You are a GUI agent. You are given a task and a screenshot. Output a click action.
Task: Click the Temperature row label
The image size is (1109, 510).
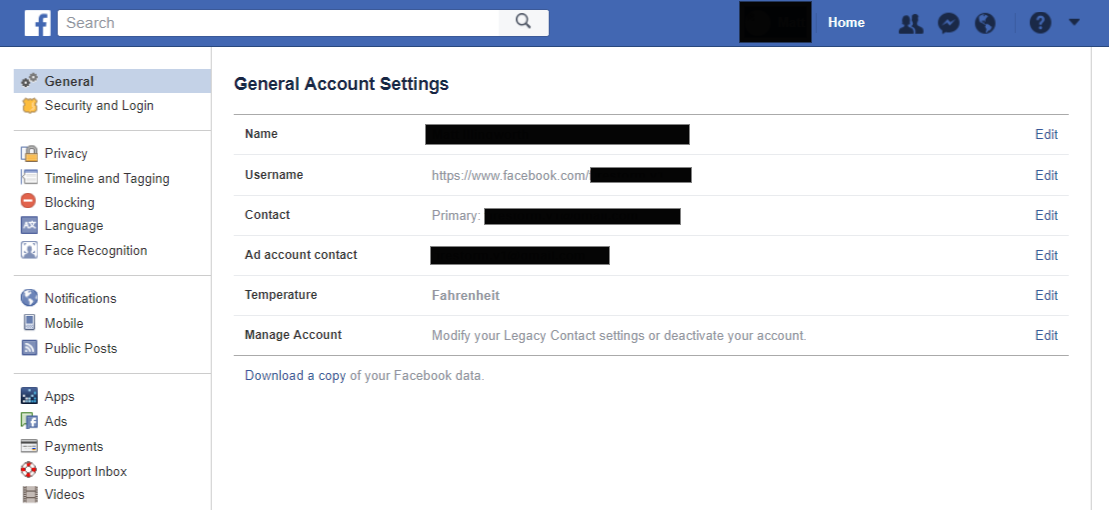coord(281,295)
